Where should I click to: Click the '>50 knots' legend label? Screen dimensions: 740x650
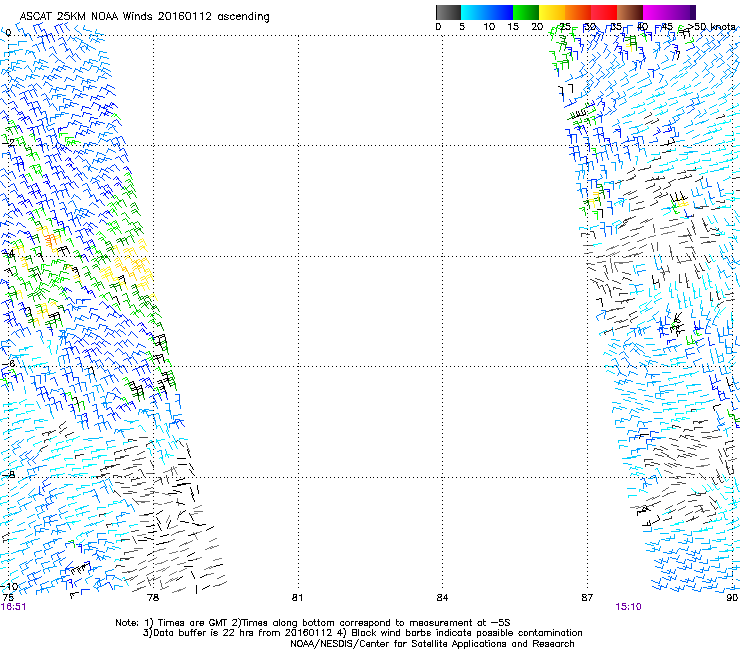(x=712, y=27)
